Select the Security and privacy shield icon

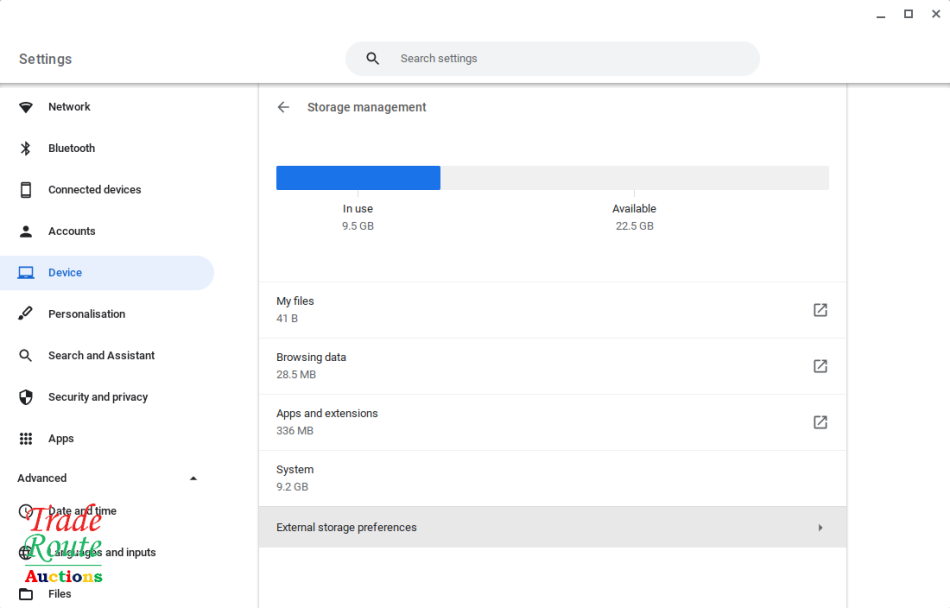pos(25,397)
